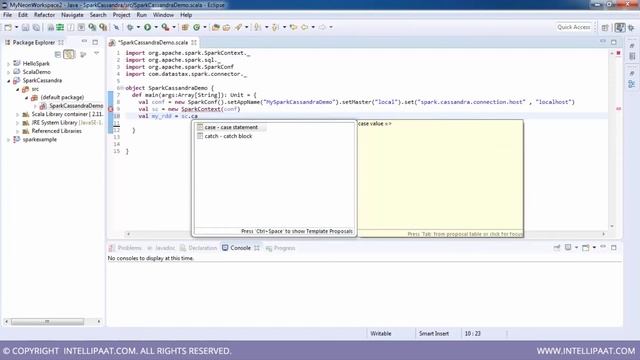
Task: Click the Smart Insert status bar entry
Action: (433, 334)
